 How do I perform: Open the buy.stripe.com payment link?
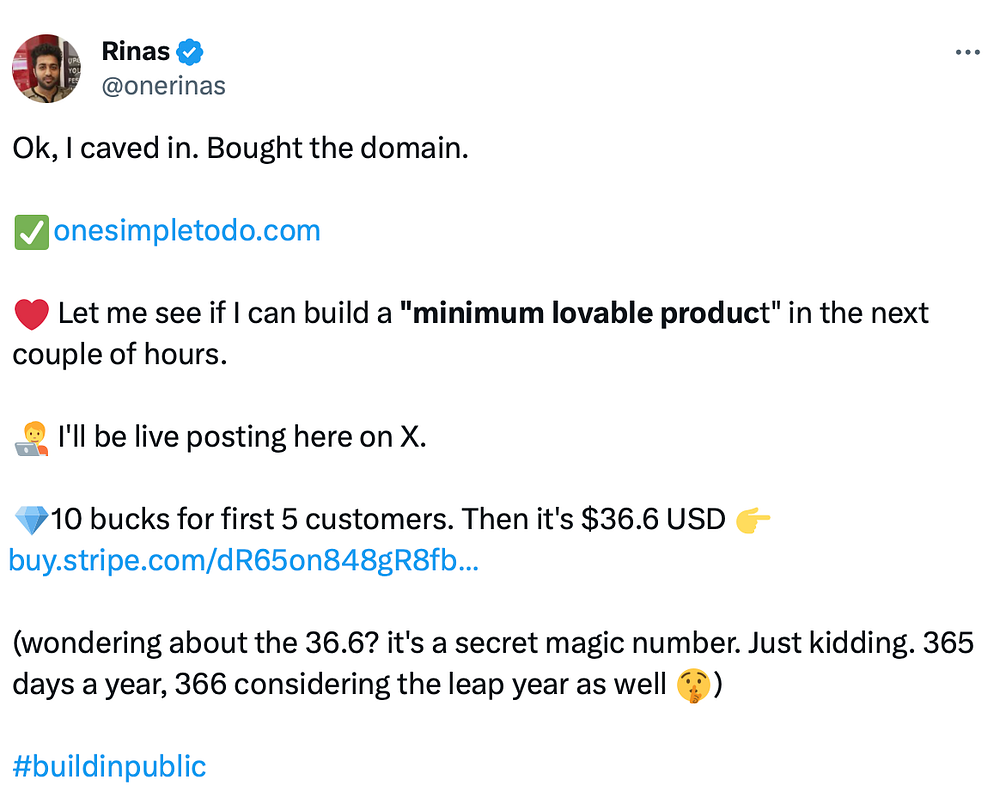click(244, 561)
